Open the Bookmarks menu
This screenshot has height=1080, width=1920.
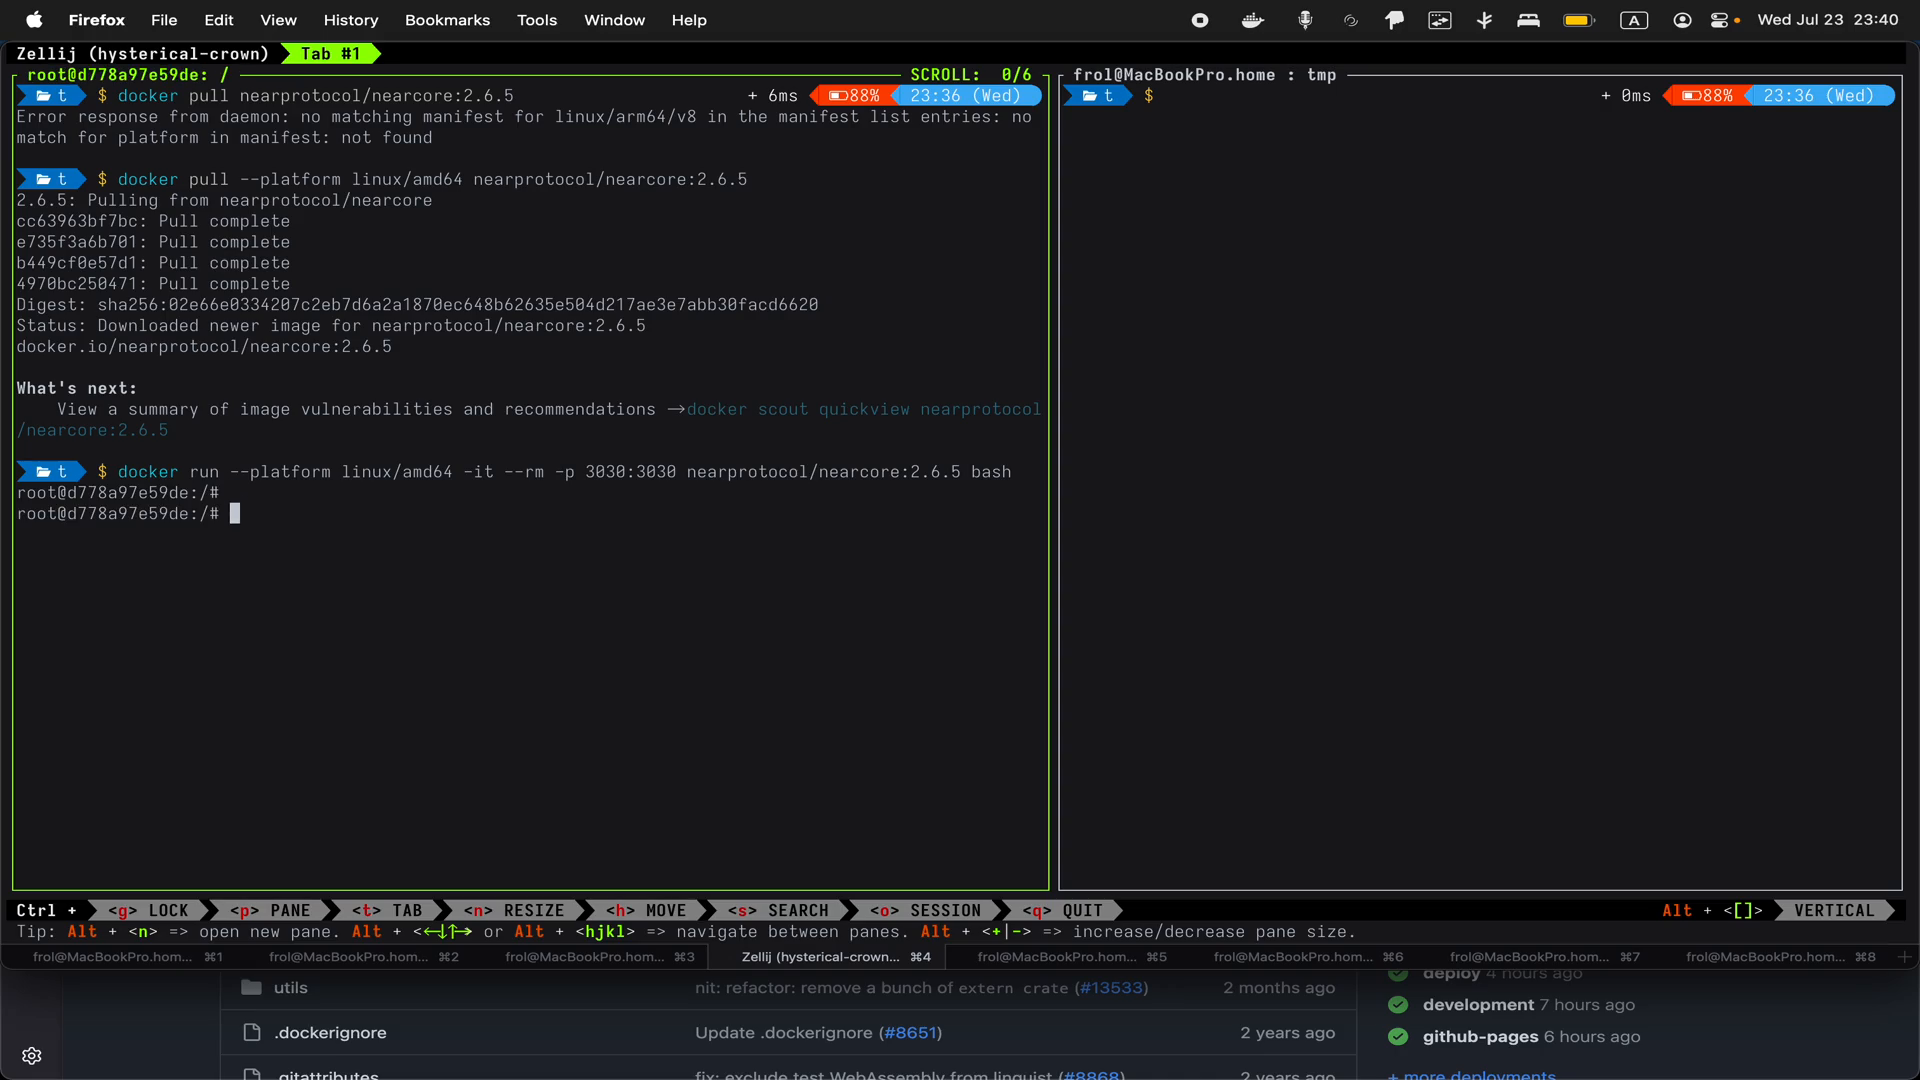coord(446,20)
